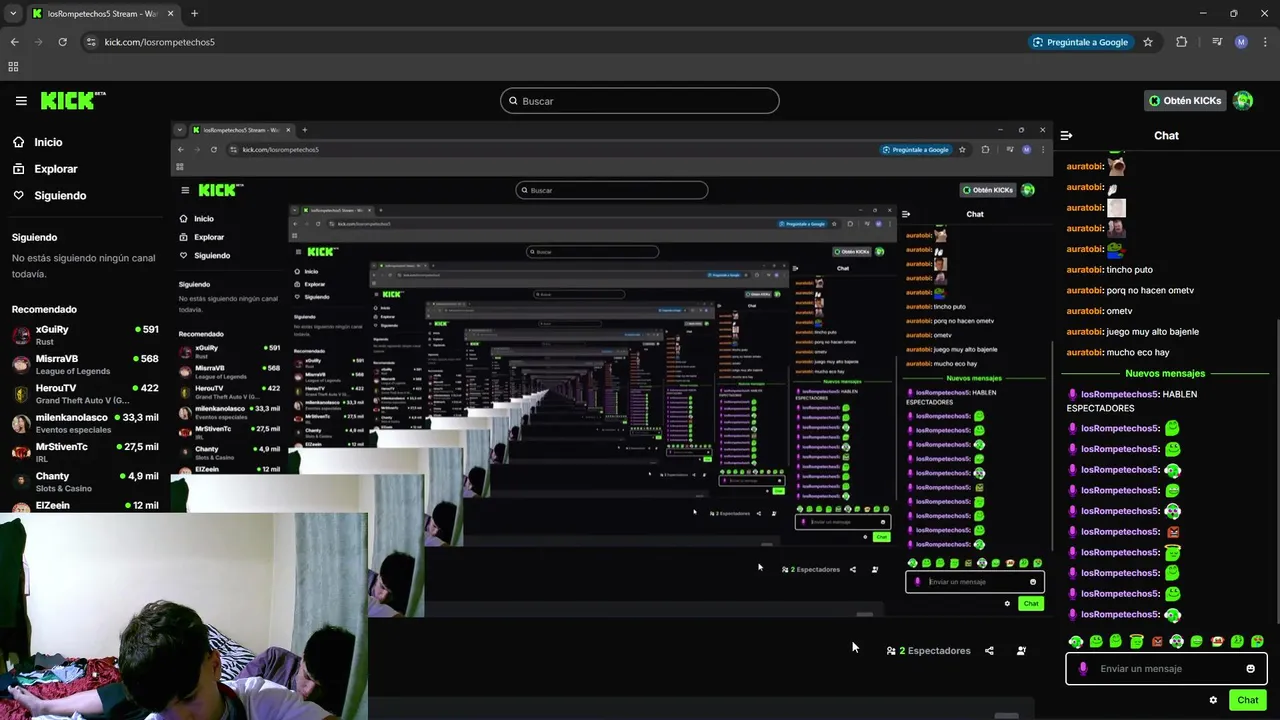The height and width of the screenshot is (720, 1280).
Task: Jump to Nuevos mensajes in the outermost chat
Action: [x=1165, y=373]
